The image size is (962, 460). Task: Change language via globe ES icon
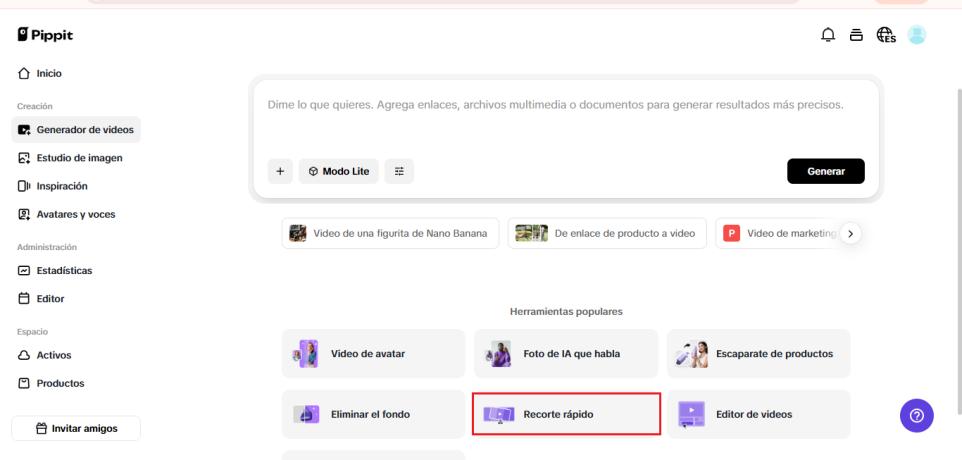pyautogui.click(x=886, y=35)
